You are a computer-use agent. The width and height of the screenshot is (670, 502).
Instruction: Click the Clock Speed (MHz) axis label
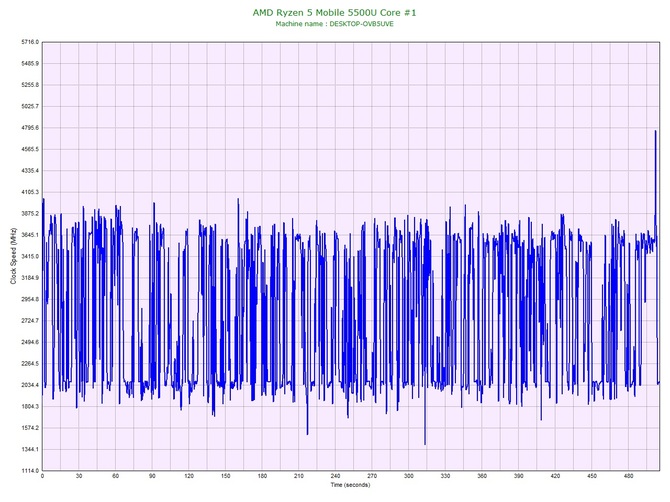13,256
